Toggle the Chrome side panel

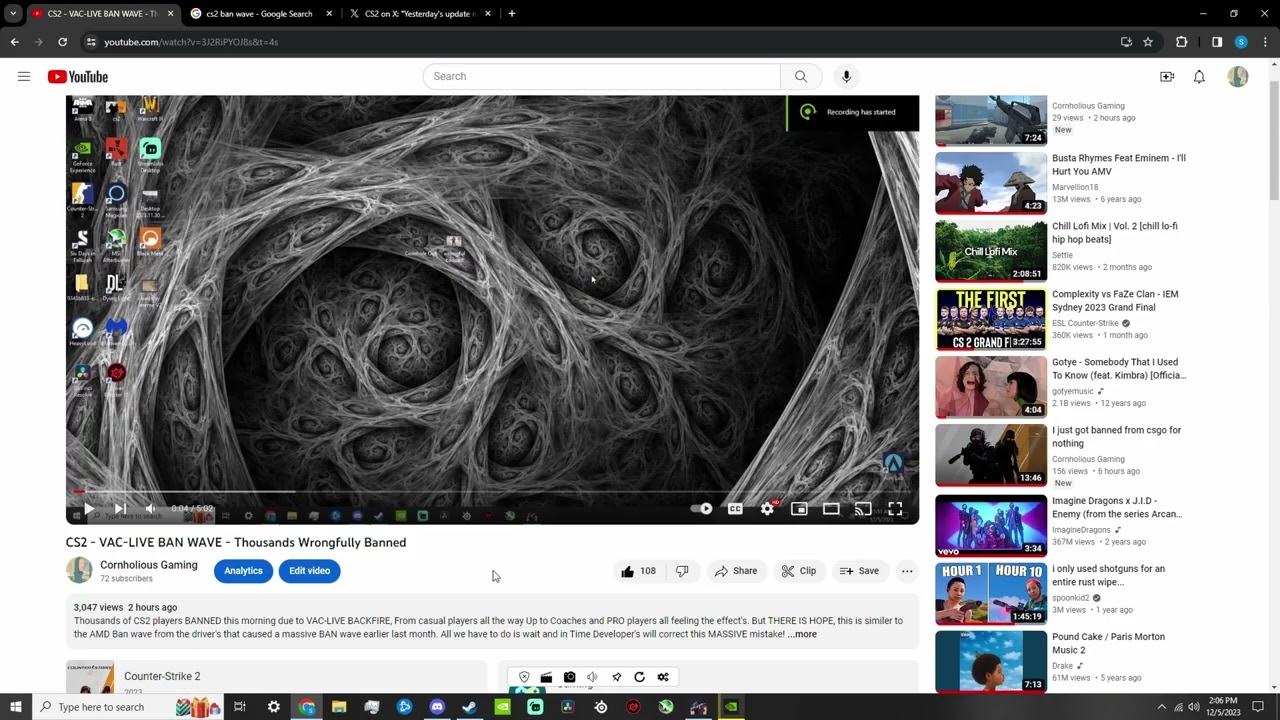(x=1217, y=42)
